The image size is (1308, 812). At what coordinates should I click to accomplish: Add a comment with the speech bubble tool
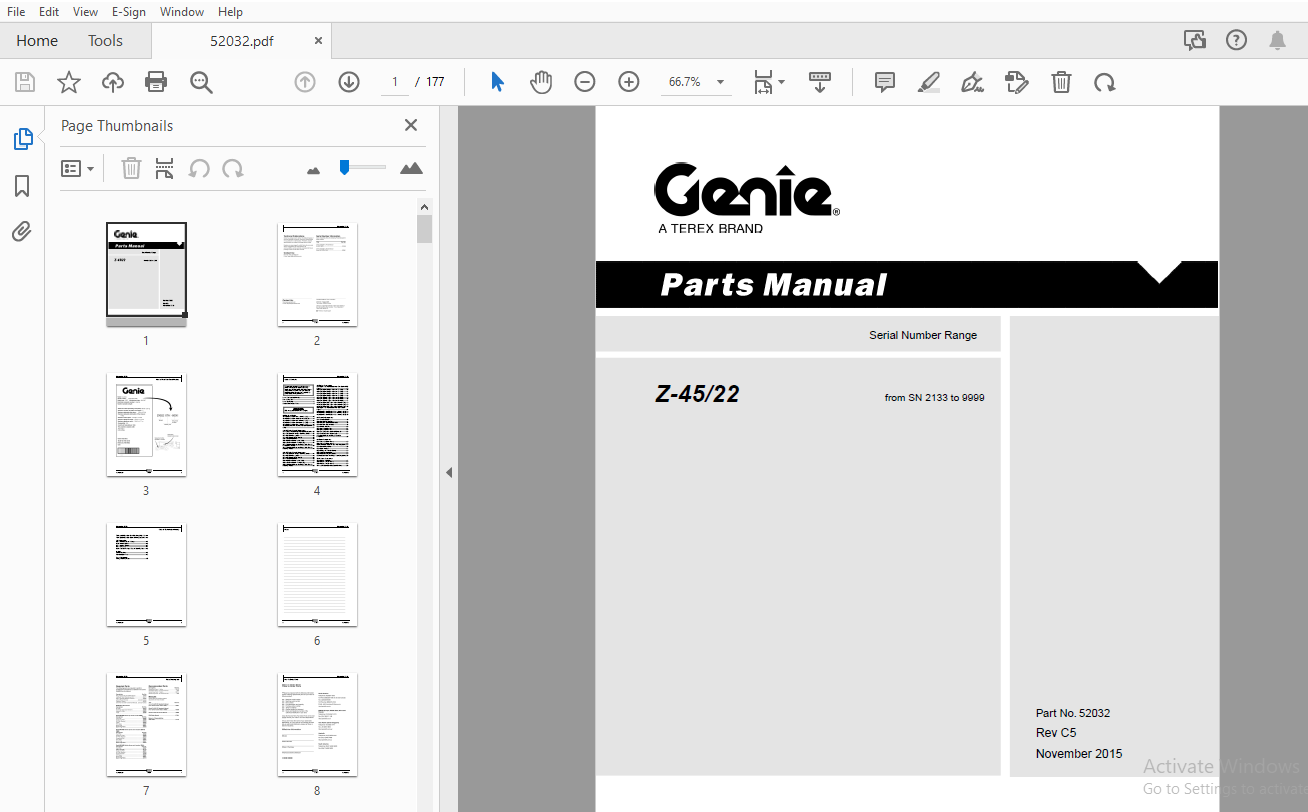(884, 82)
